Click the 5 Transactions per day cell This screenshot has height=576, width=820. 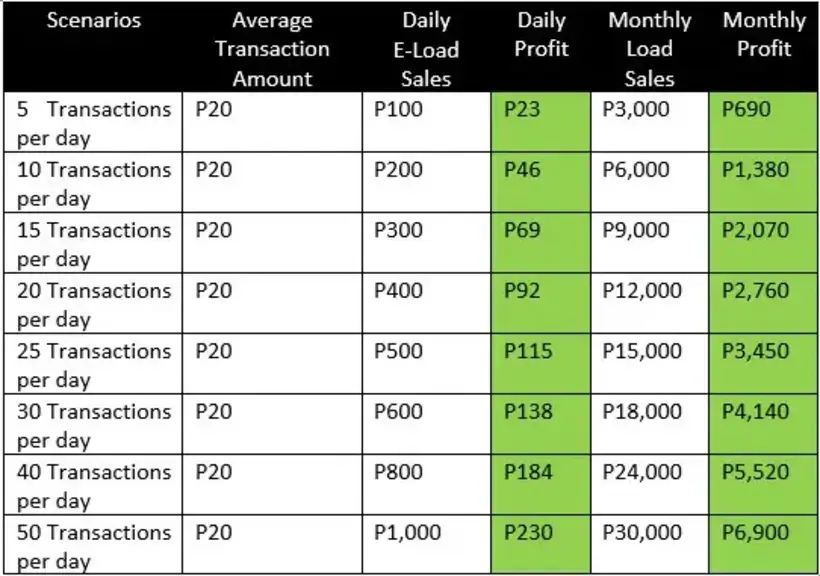click(94, 122)
